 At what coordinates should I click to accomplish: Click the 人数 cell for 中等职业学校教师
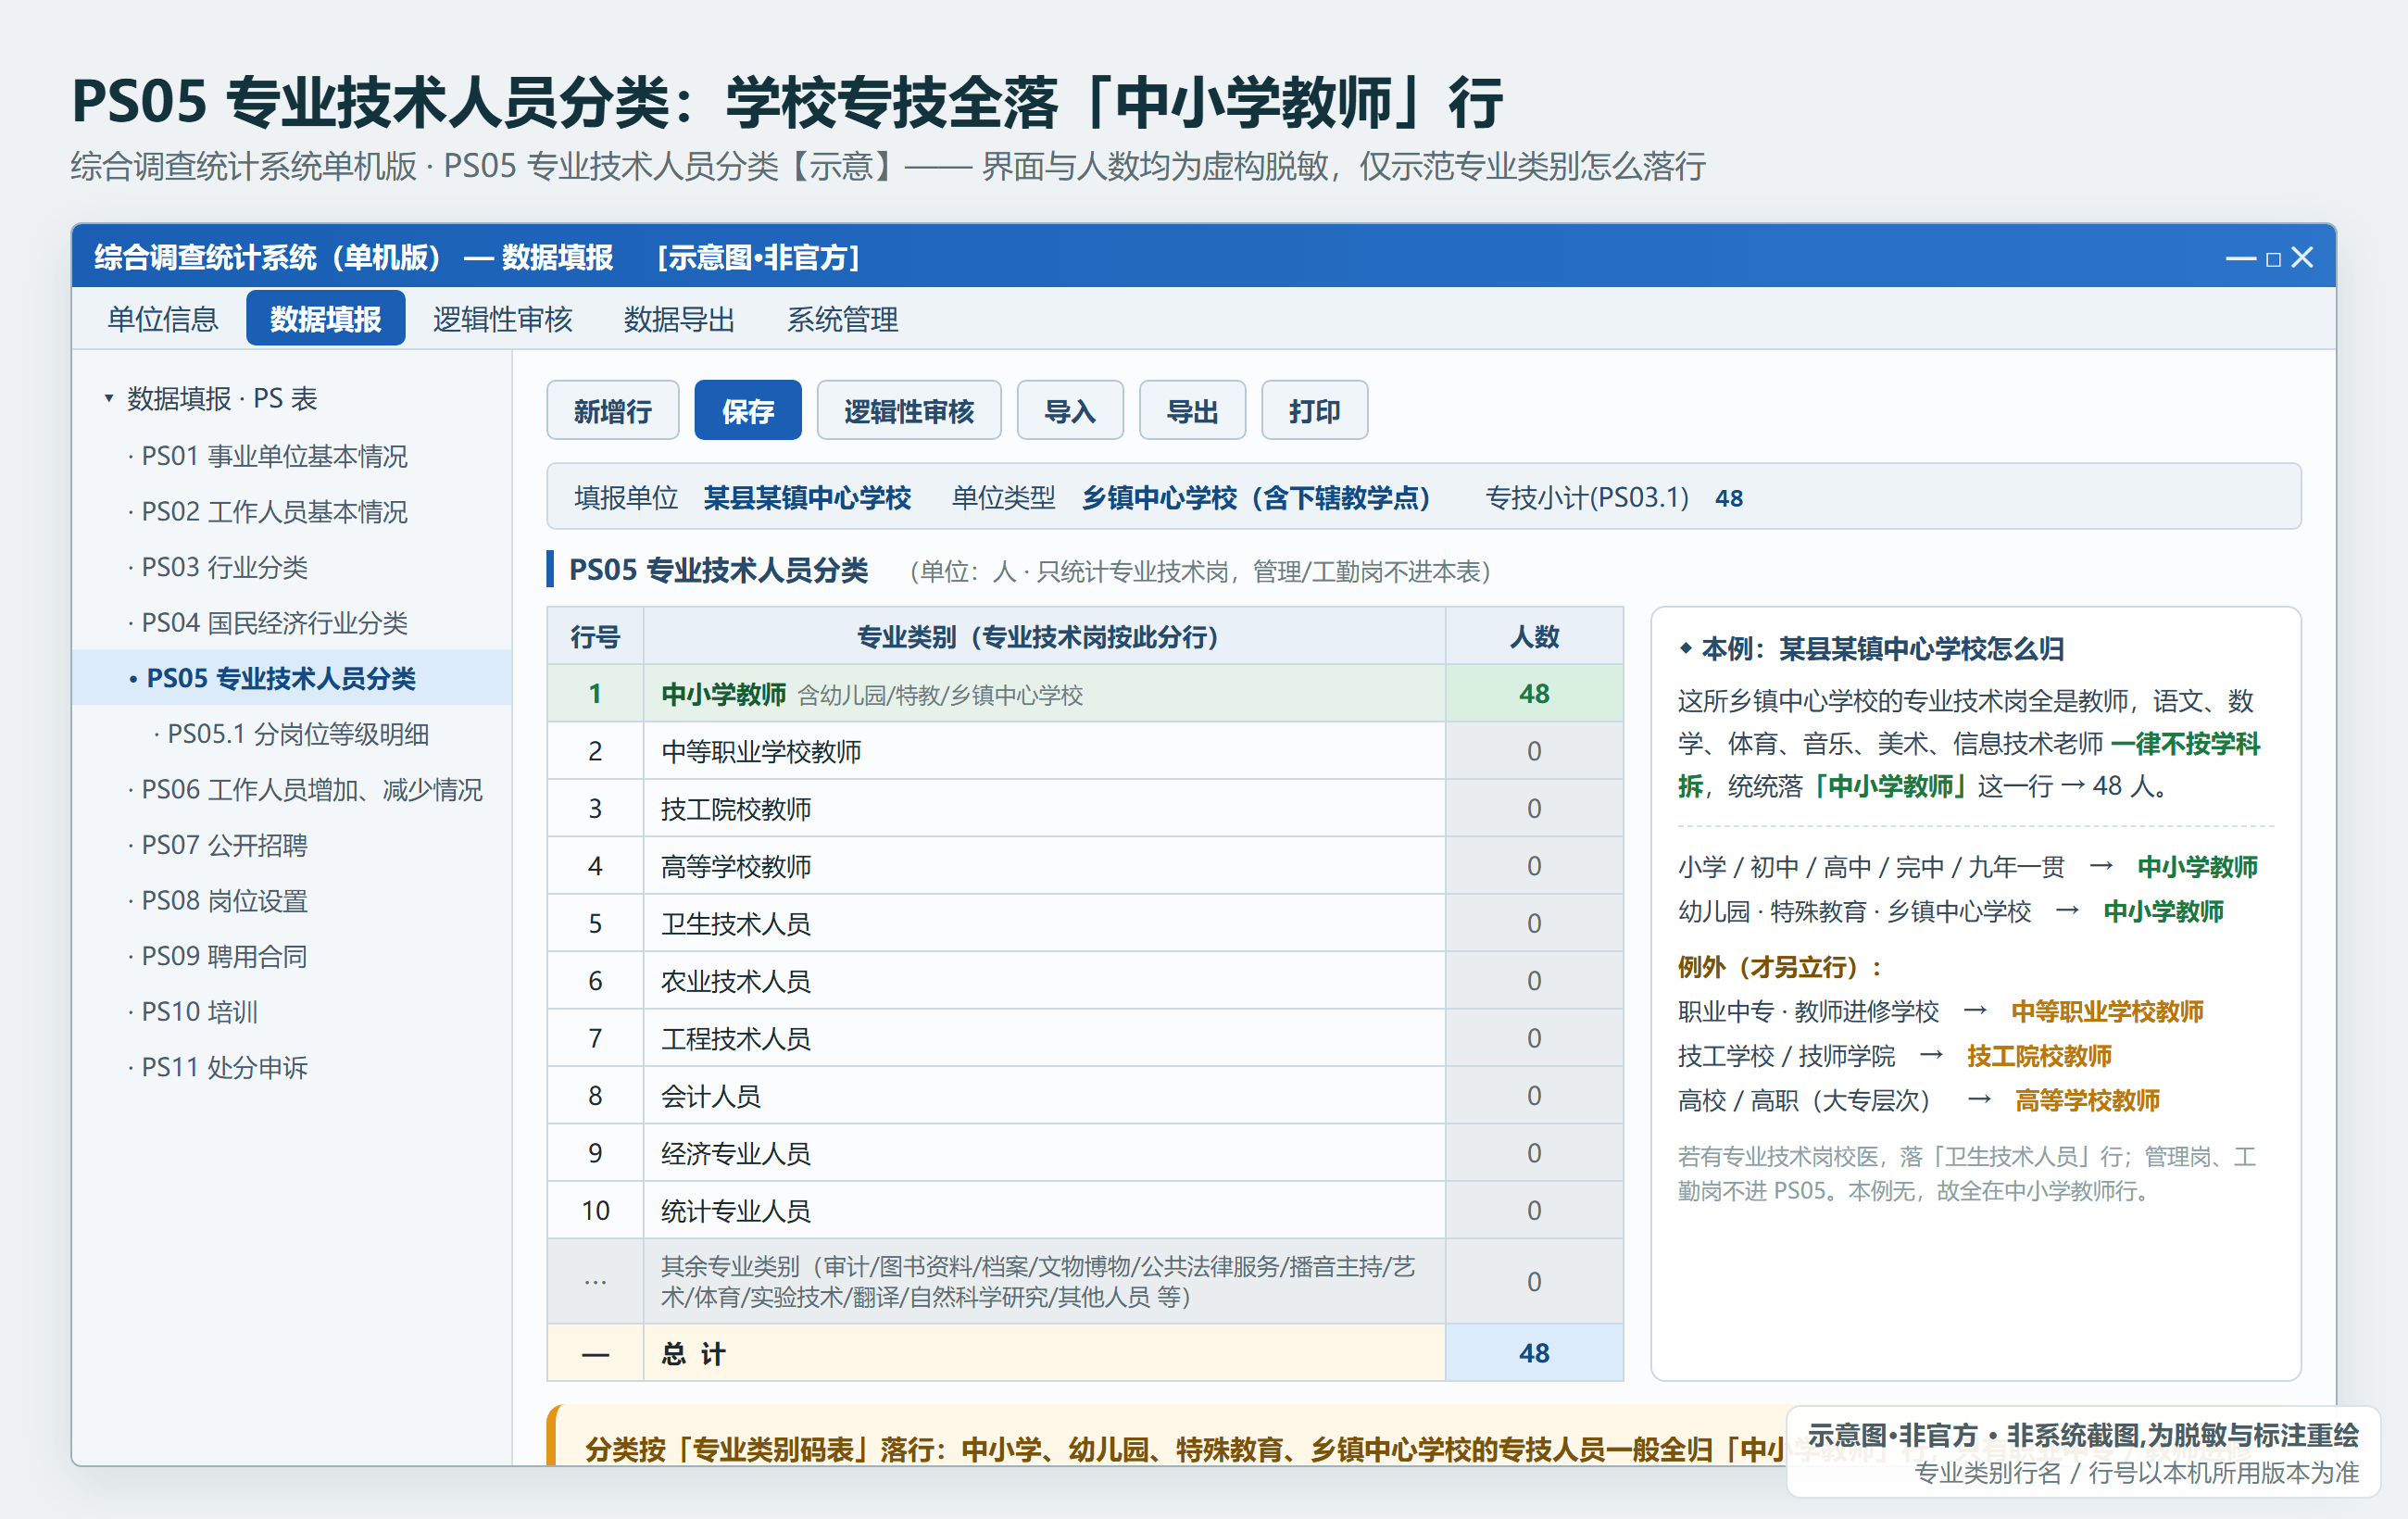pos(1534,751)
